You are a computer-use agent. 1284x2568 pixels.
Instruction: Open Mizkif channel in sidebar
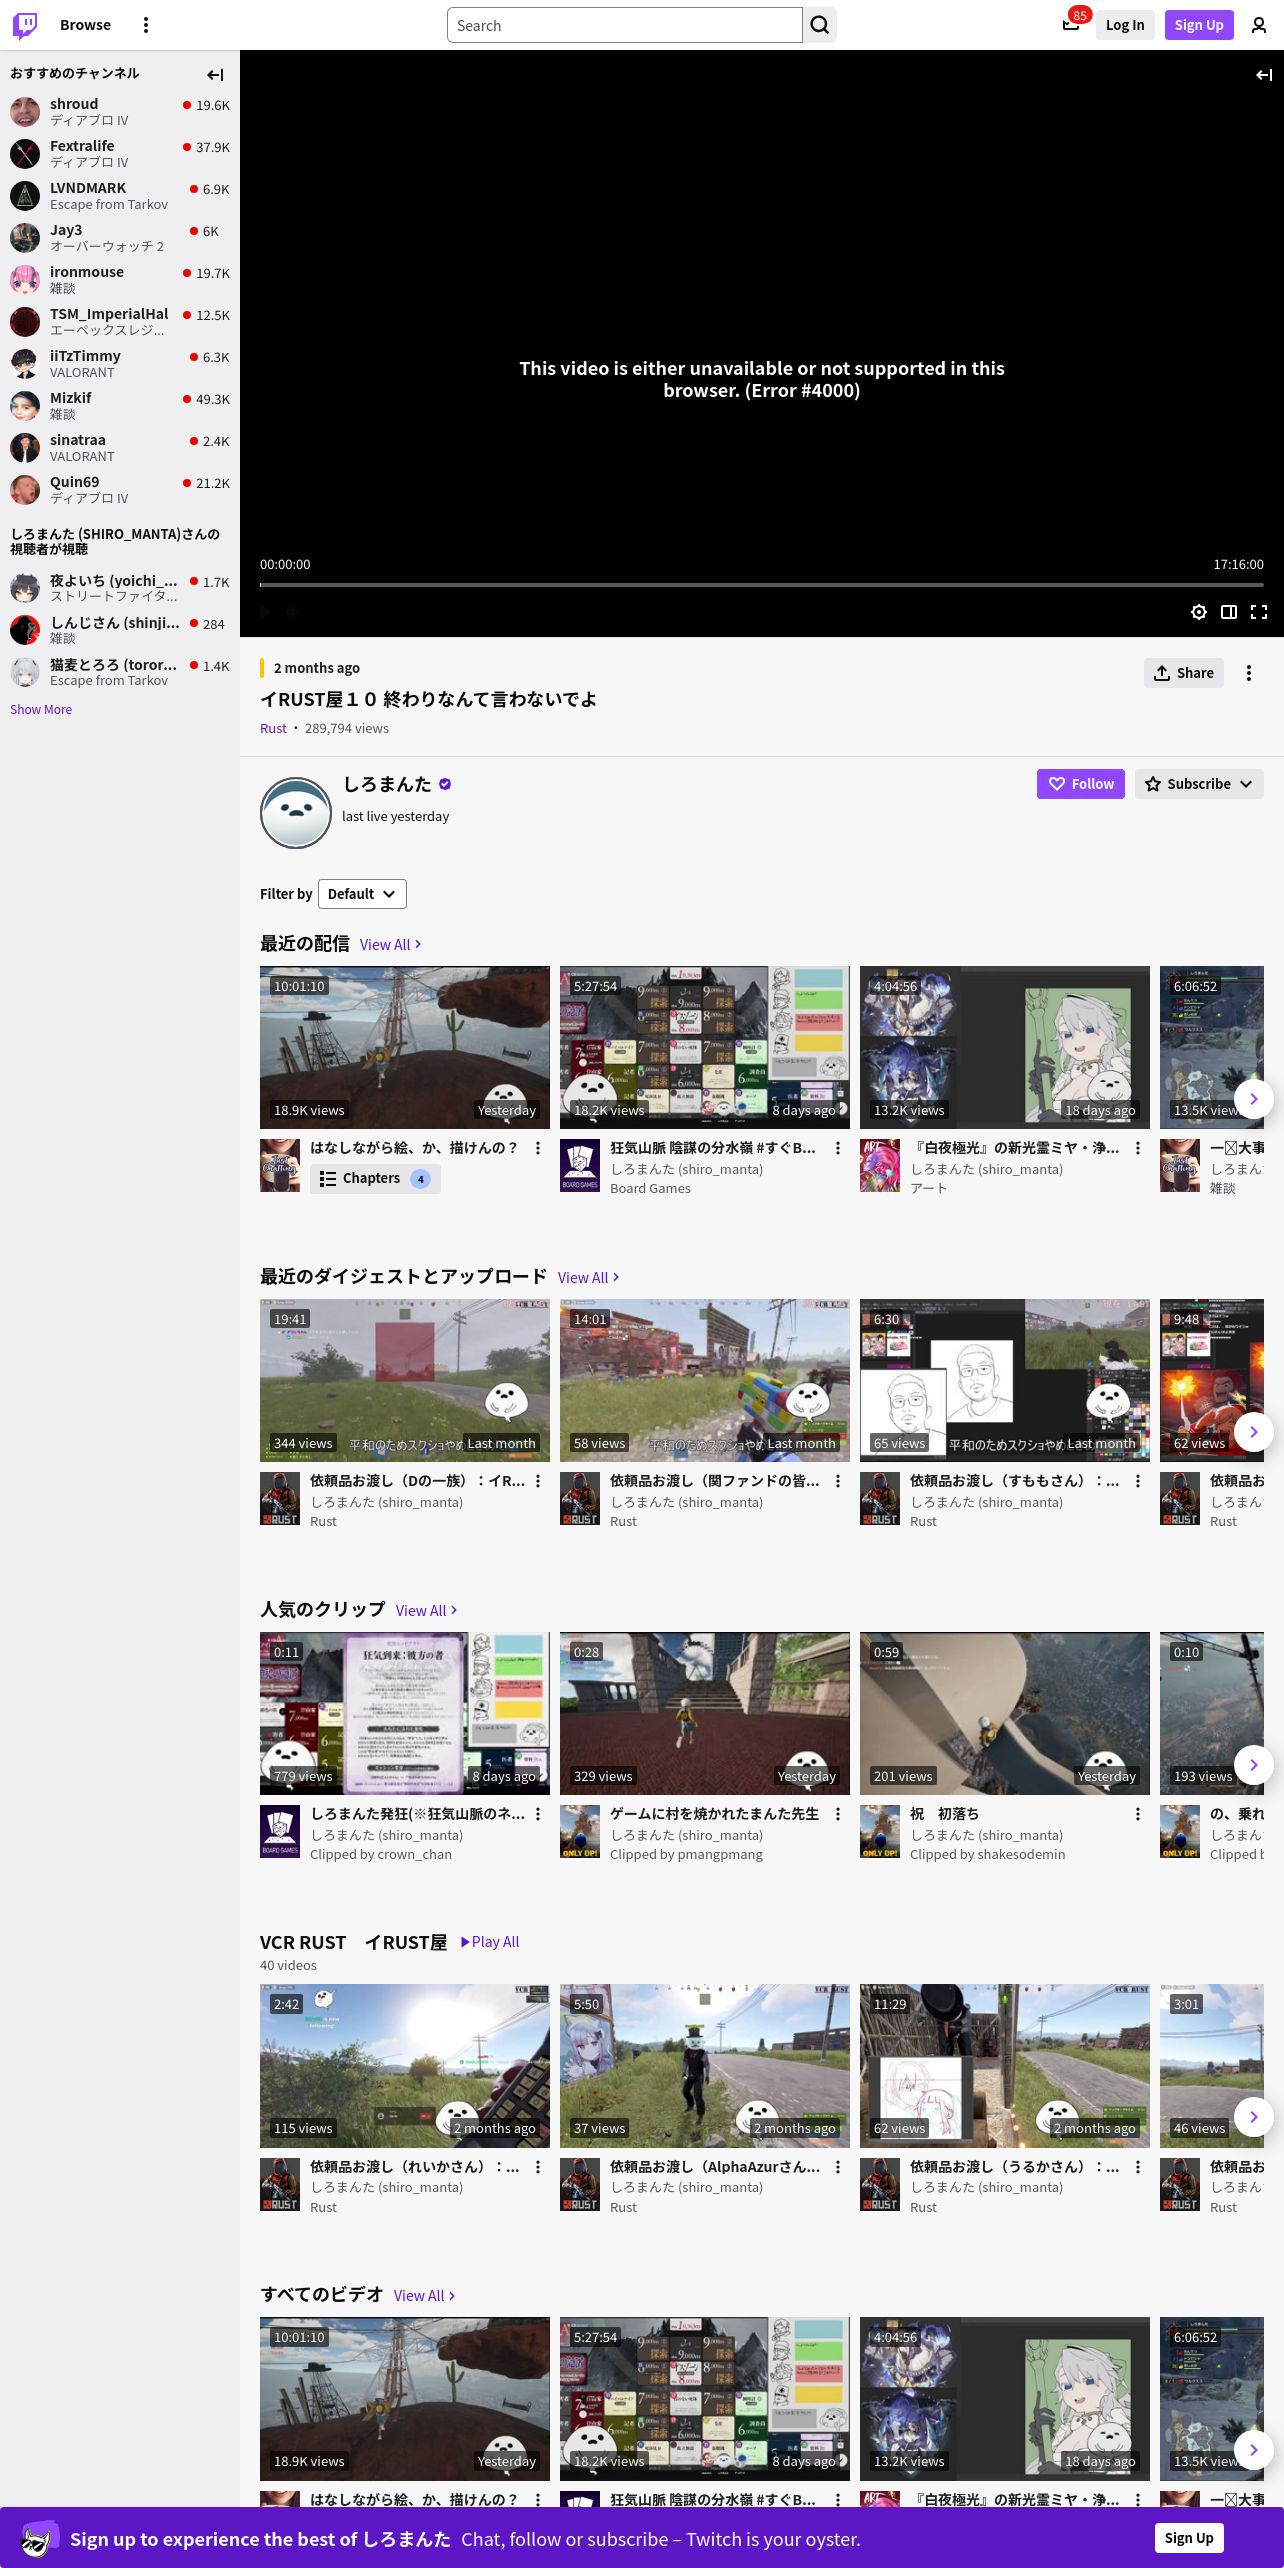120,405
